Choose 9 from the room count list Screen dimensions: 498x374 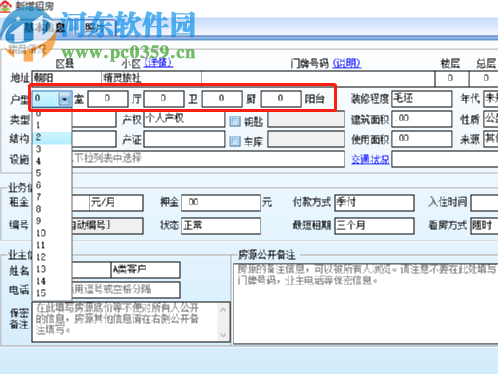click(x=52, y=221)
